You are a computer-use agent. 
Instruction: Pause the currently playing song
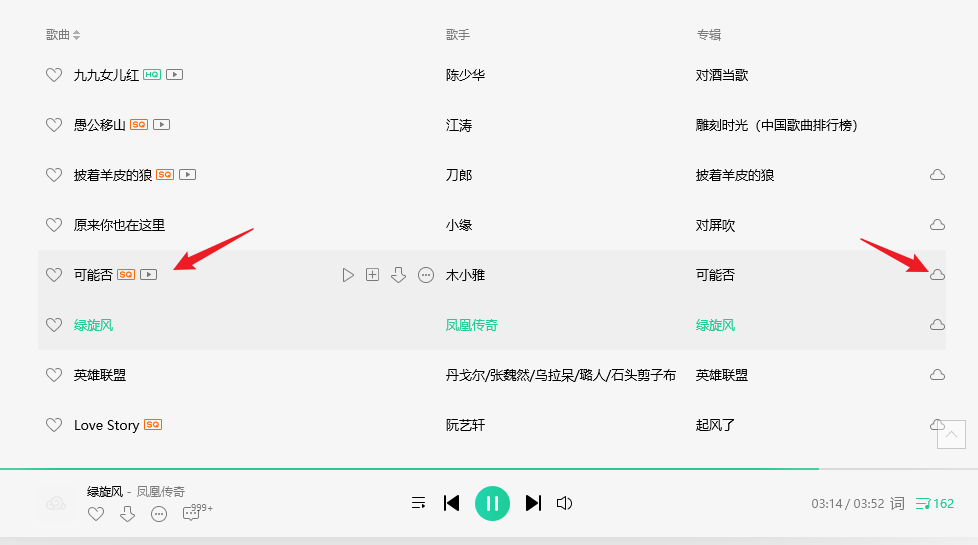tap(492, 503)
